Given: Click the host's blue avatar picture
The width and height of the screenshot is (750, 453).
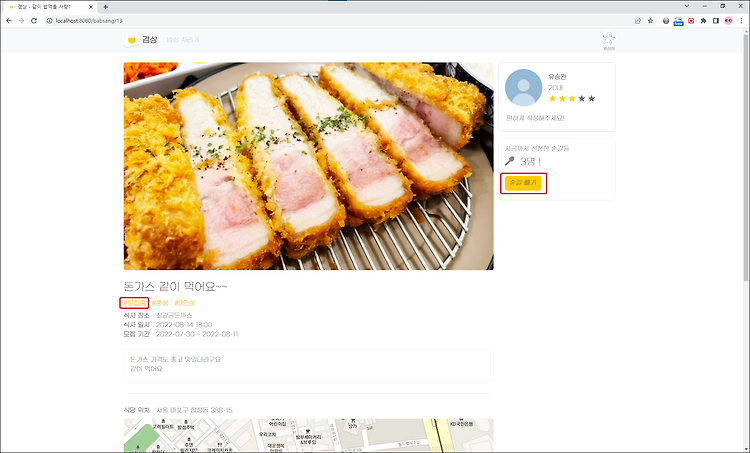Looking at the screenshot, I should (x=524, y=88).
